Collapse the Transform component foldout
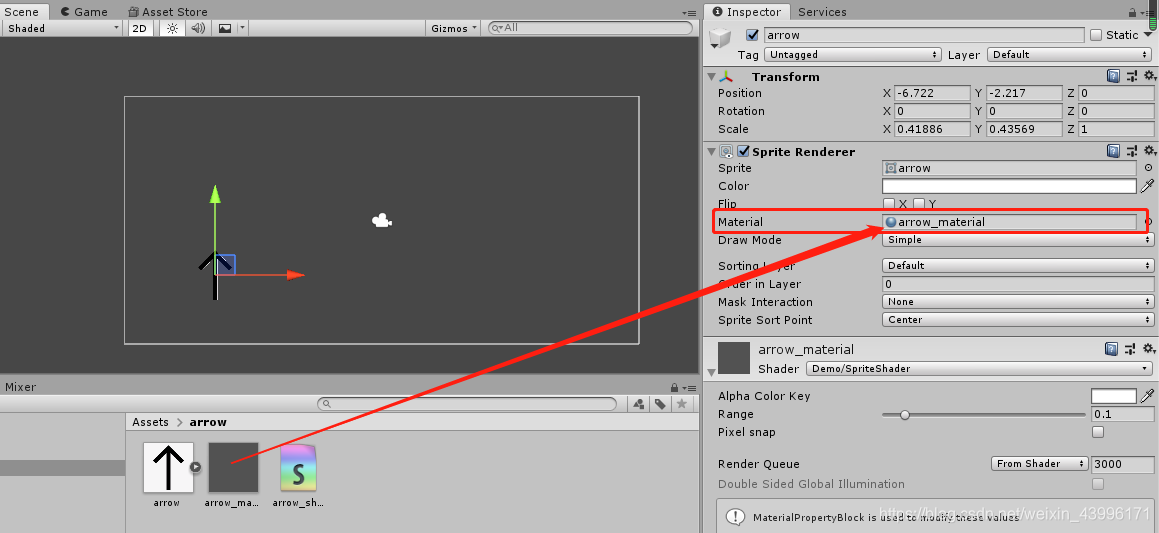Viewport: 1159px width, 533px height. point(711,76)
